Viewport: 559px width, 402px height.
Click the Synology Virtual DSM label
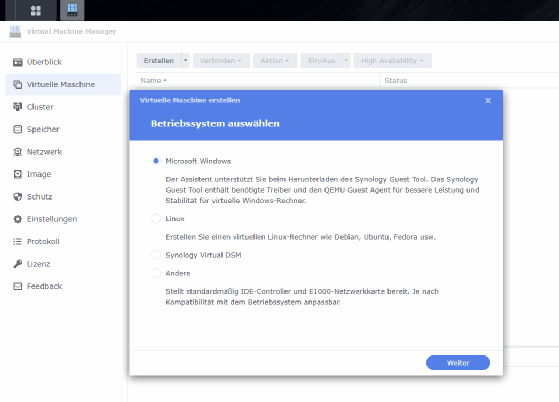tap(204, 255)
